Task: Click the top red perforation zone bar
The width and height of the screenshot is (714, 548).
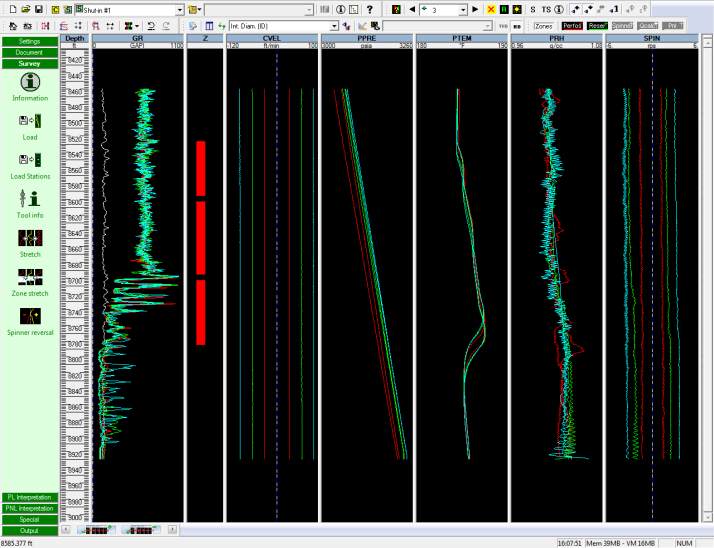Action: coord(201,169)
